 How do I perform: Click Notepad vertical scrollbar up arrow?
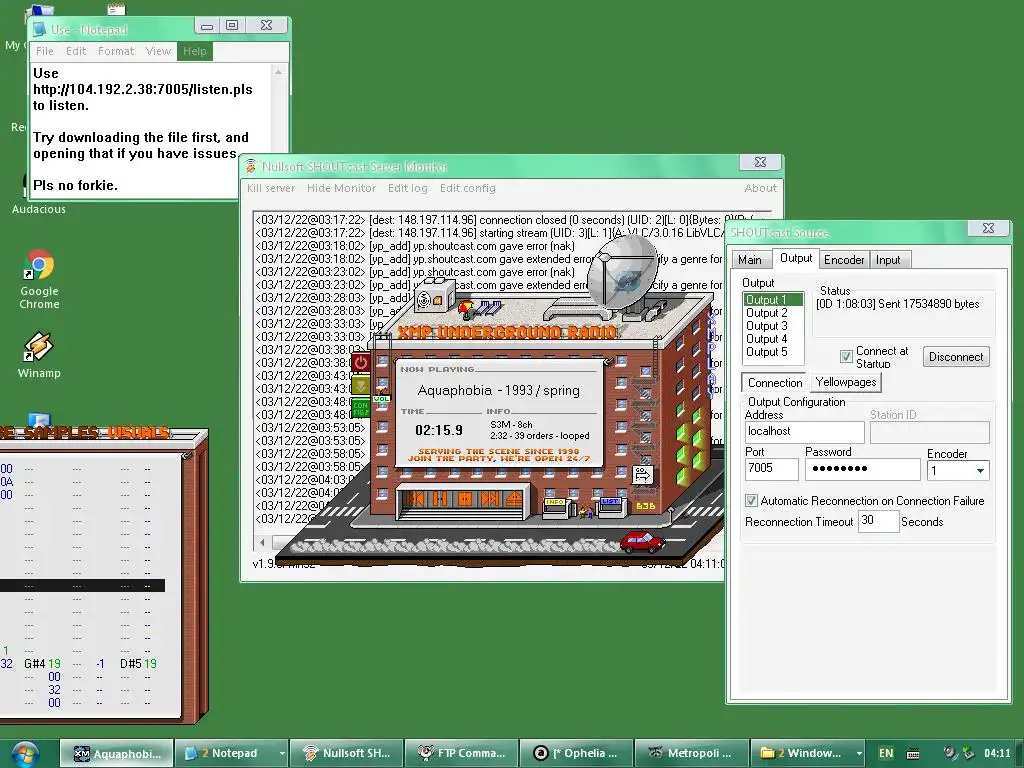tap(279, 72)
